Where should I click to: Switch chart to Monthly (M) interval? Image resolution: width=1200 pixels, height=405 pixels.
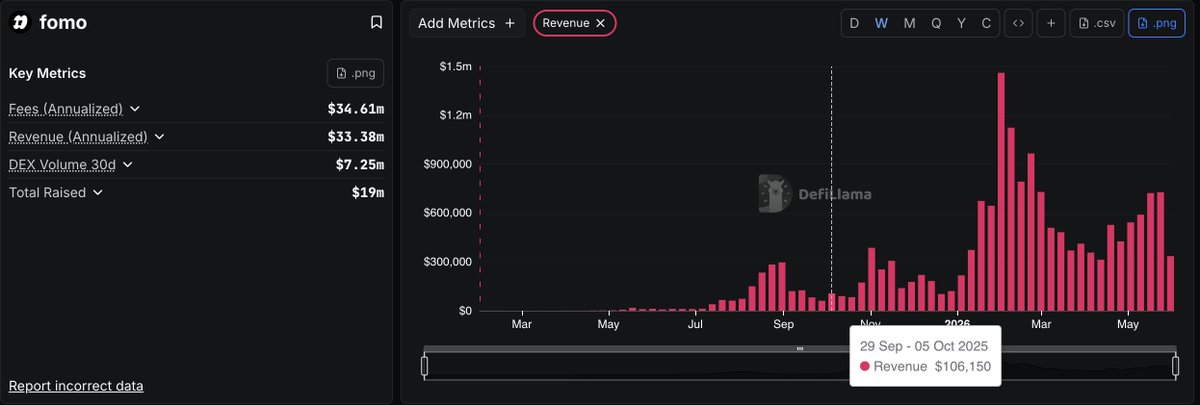click(909, 23)
